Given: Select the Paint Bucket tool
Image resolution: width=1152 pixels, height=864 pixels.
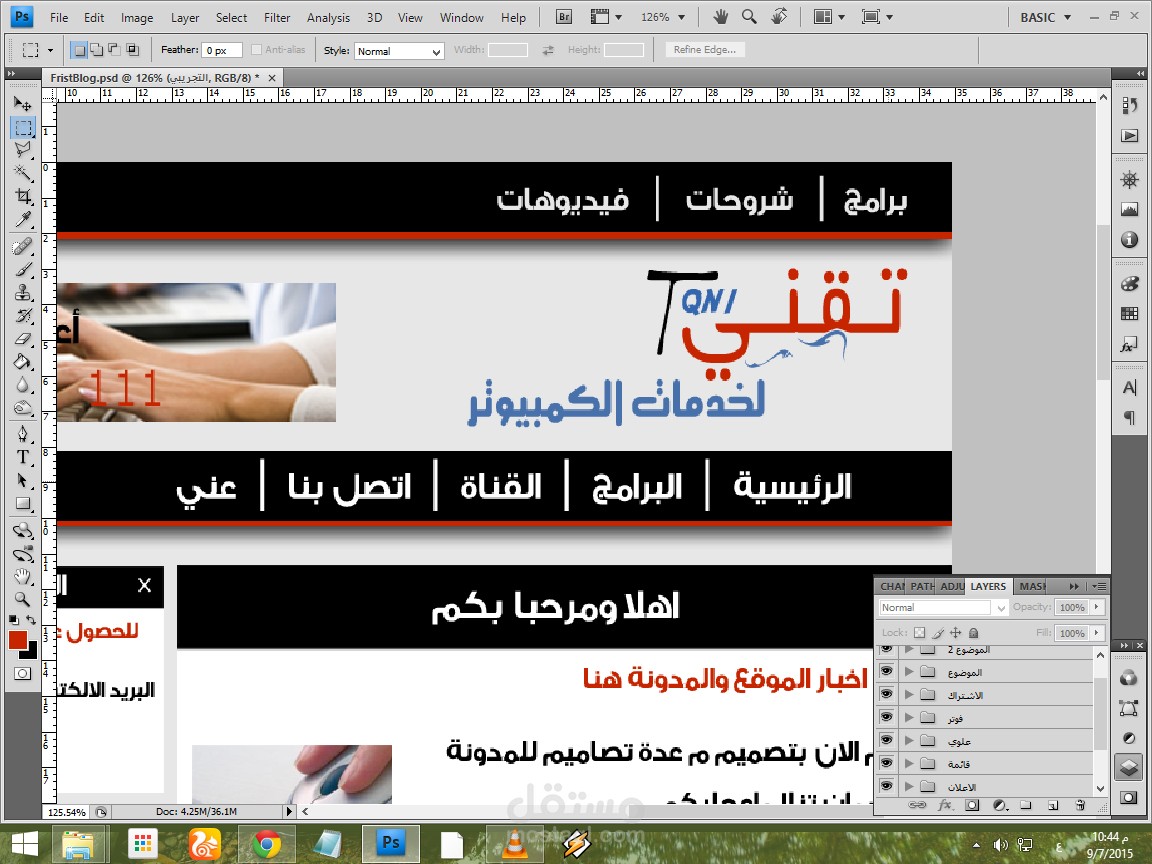Looking at the screenshot, I should click(x=23, y=361).
